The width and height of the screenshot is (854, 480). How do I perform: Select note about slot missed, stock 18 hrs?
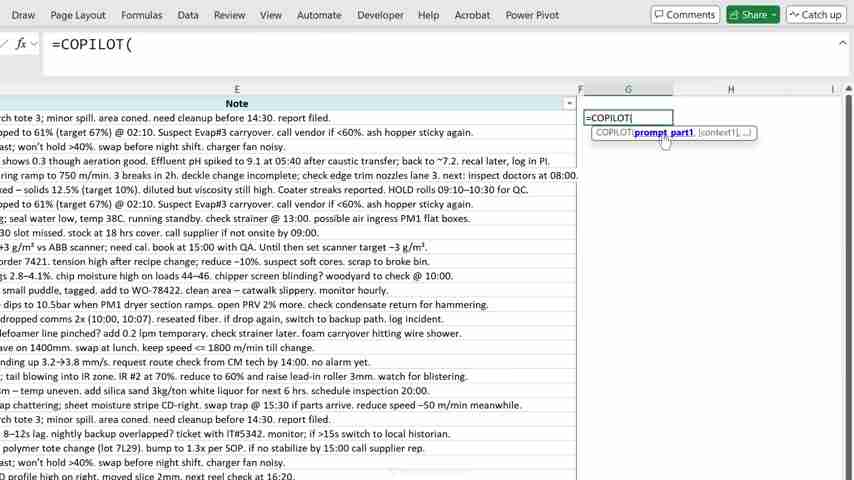tap(288, 233)
